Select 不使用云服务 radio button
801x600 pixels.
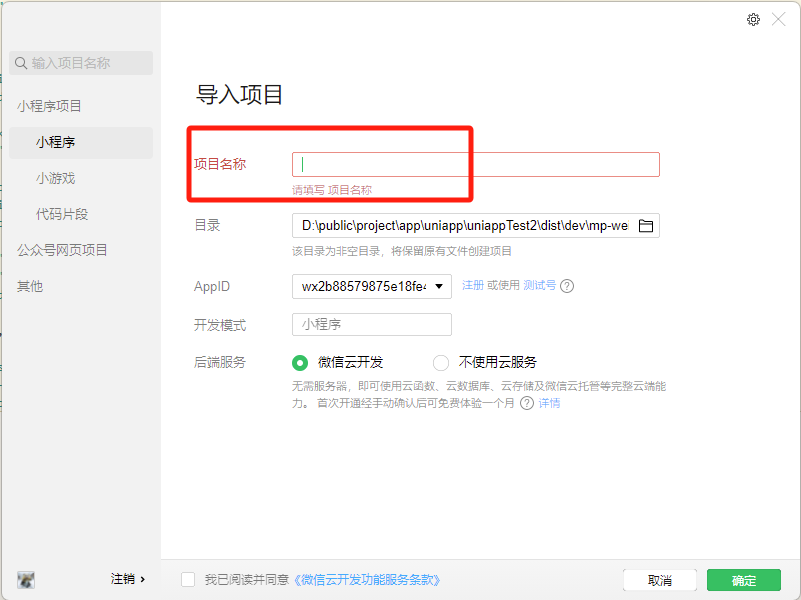441,363
